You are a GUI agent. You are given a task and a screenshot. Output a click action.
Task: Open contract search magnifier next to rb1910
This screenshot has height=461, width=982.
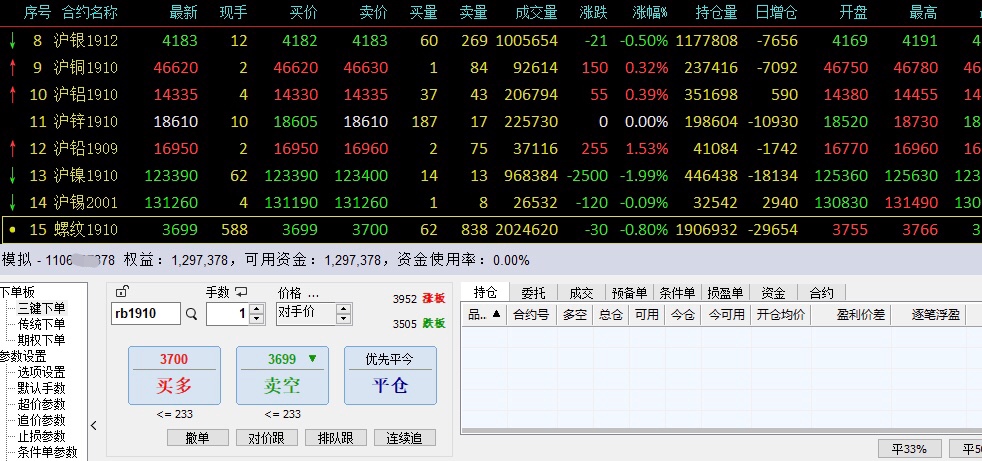tap(192, 314)
